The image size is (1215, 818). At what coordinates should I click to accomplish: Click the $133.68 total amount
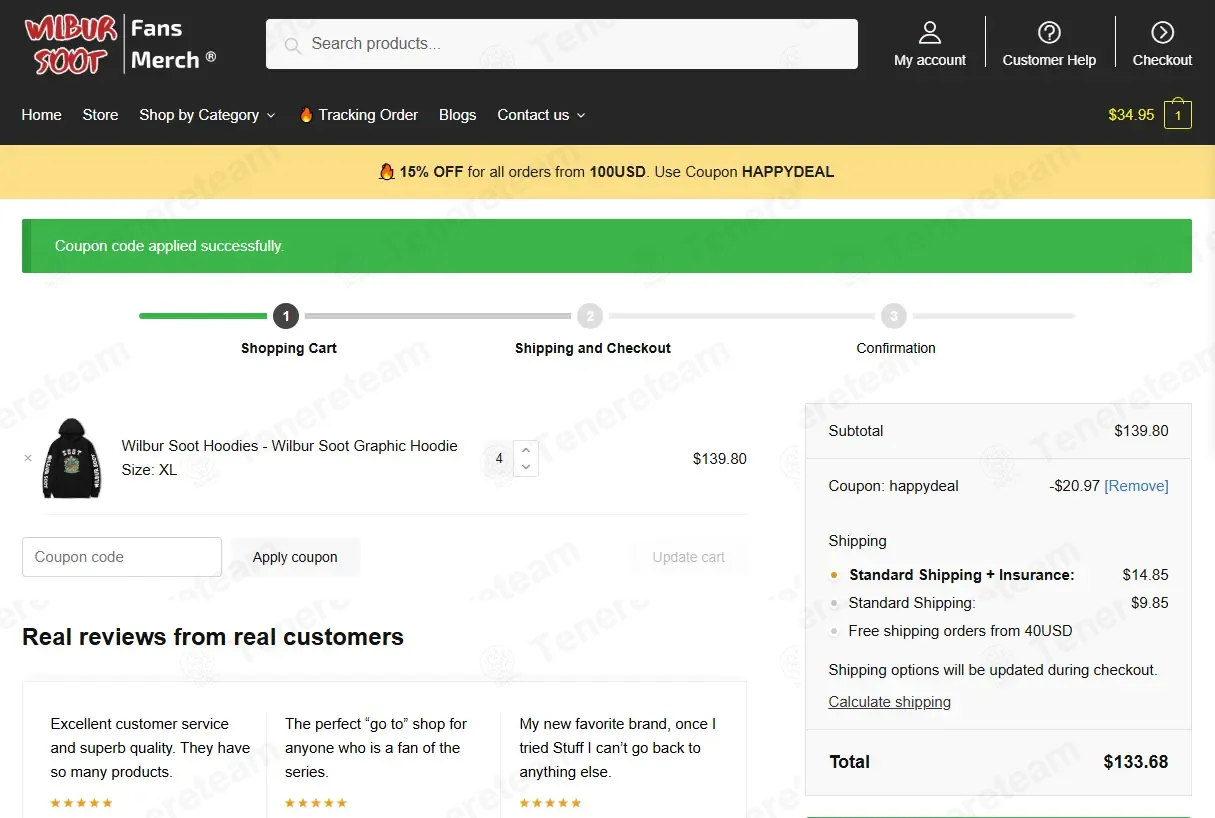(x=1136, y=762)
